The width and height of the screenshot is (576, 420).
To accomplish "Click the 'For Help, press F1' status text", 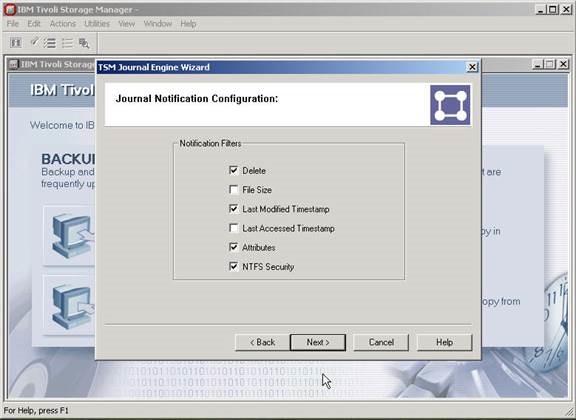I will [36, 410].
